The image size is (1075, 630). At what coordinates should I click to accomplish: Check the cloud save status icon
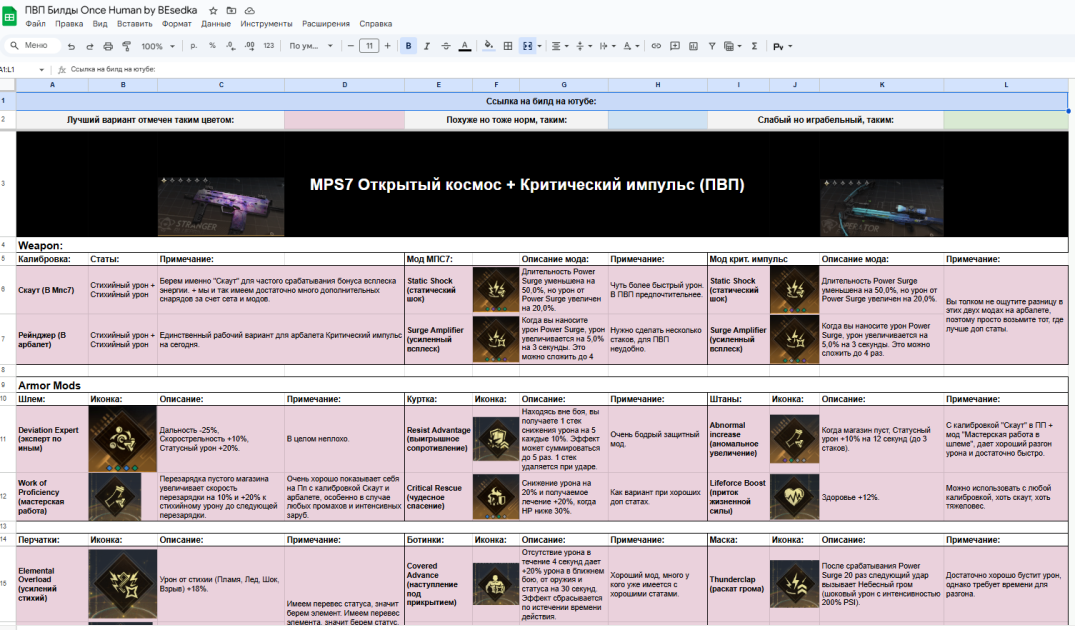(250, 11)
